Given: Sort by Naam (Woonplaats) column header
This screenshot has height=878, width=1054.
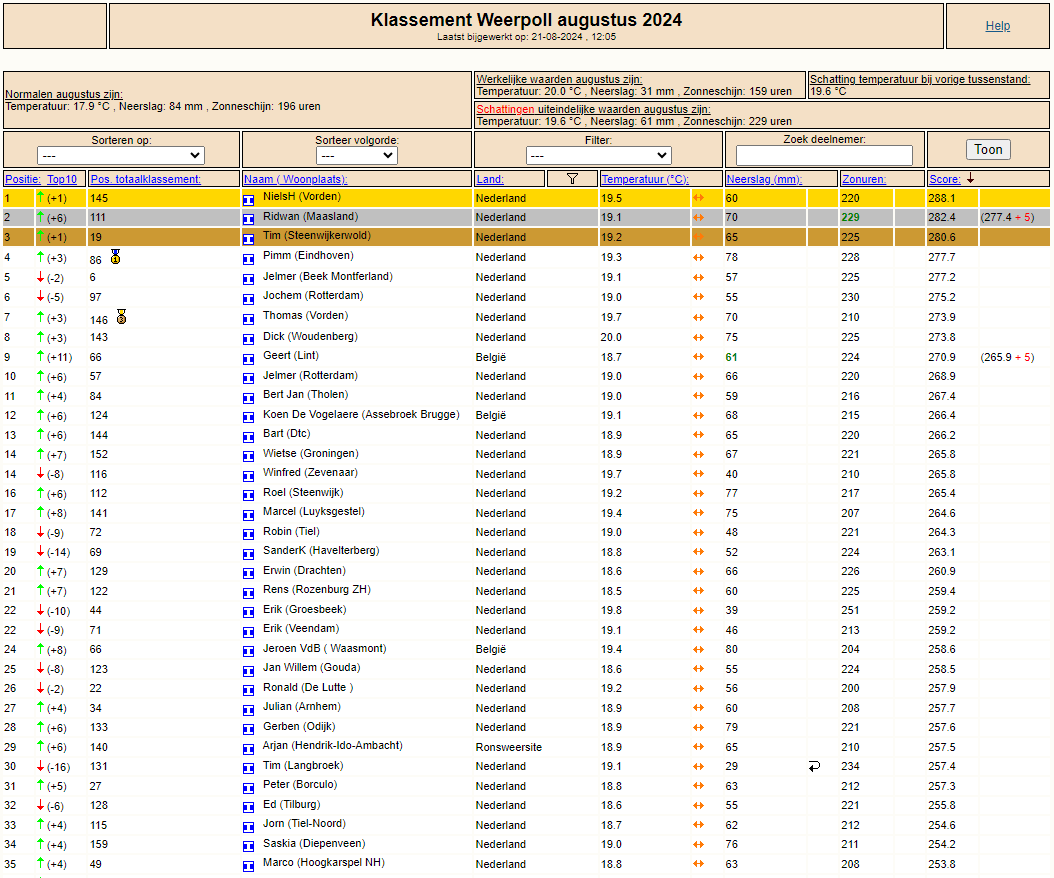Looking at the screenshot, I should [295, 179].
